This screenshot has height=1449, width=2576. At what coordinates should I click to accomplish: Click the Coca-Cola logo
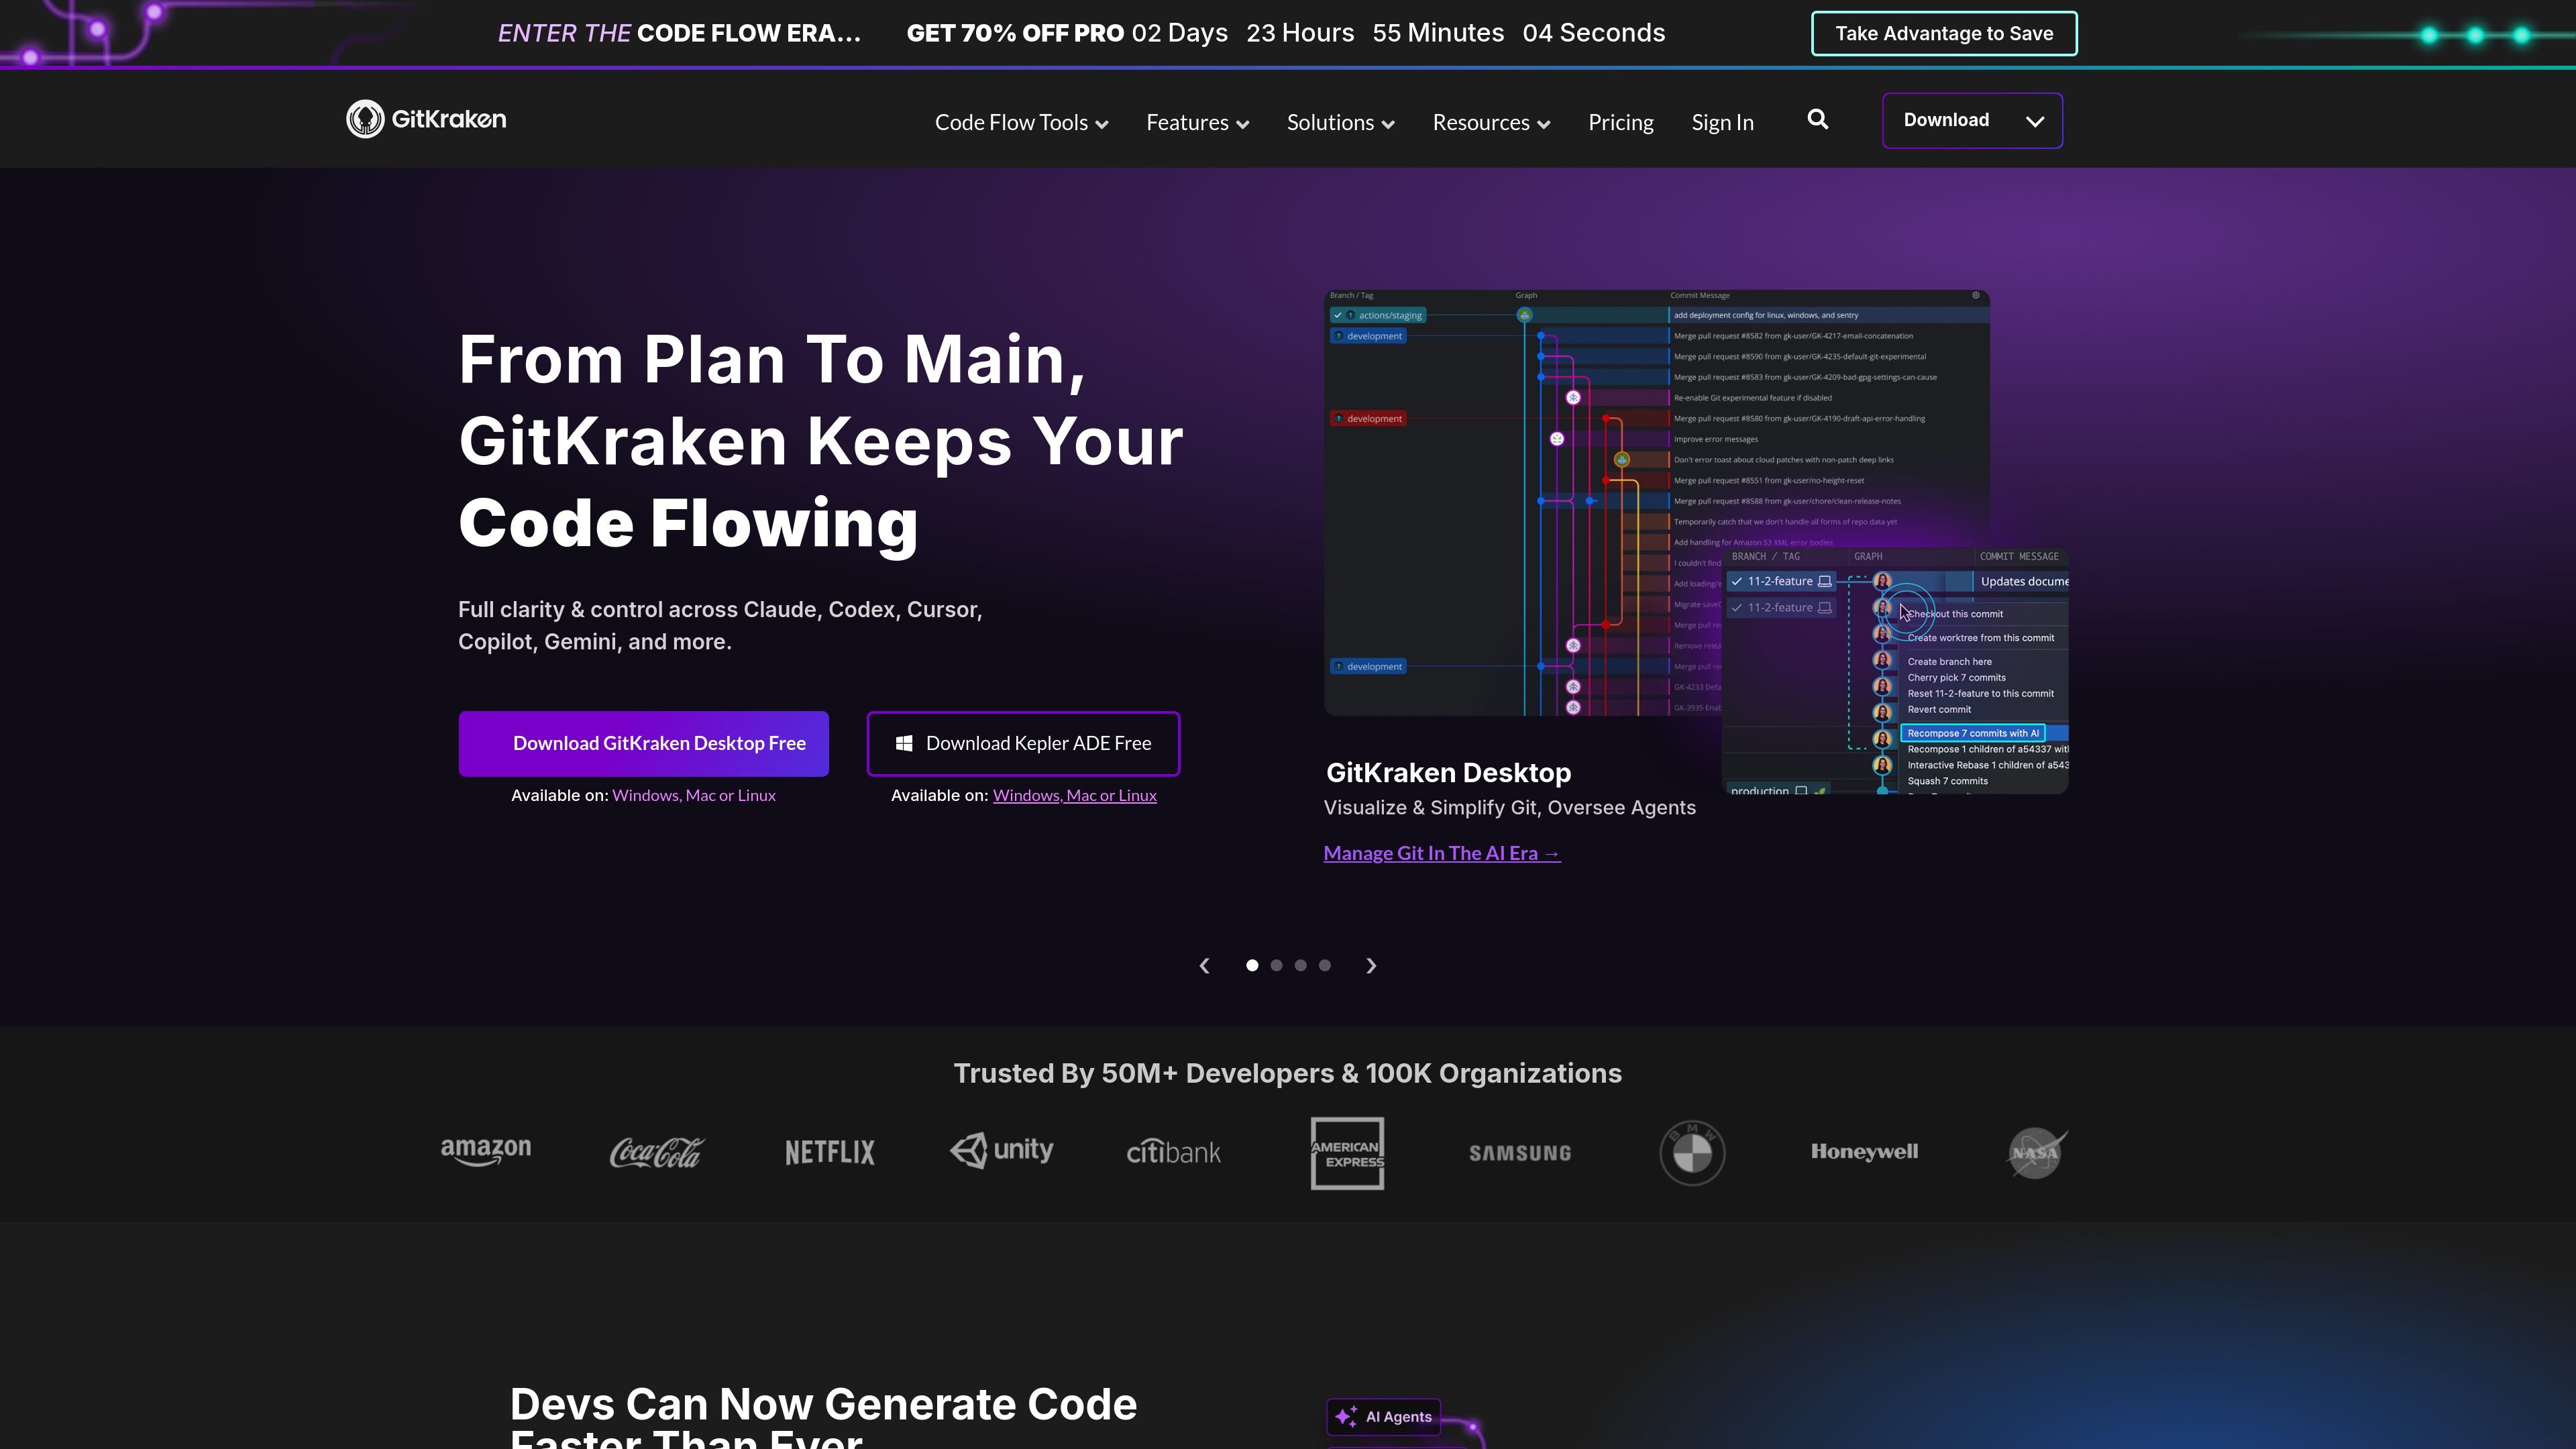pyautogui.click(x=657, y=1152)
